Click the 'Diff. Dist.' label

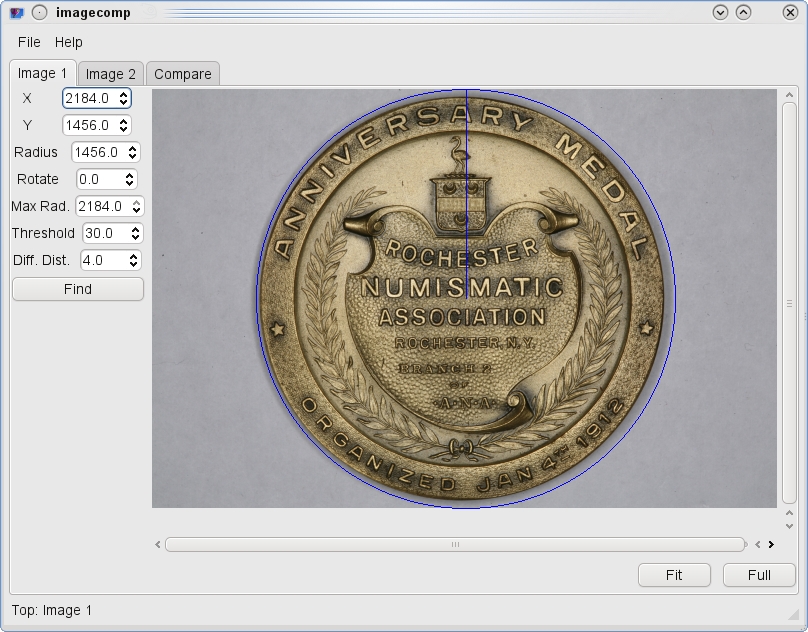(x=41, y=260)
